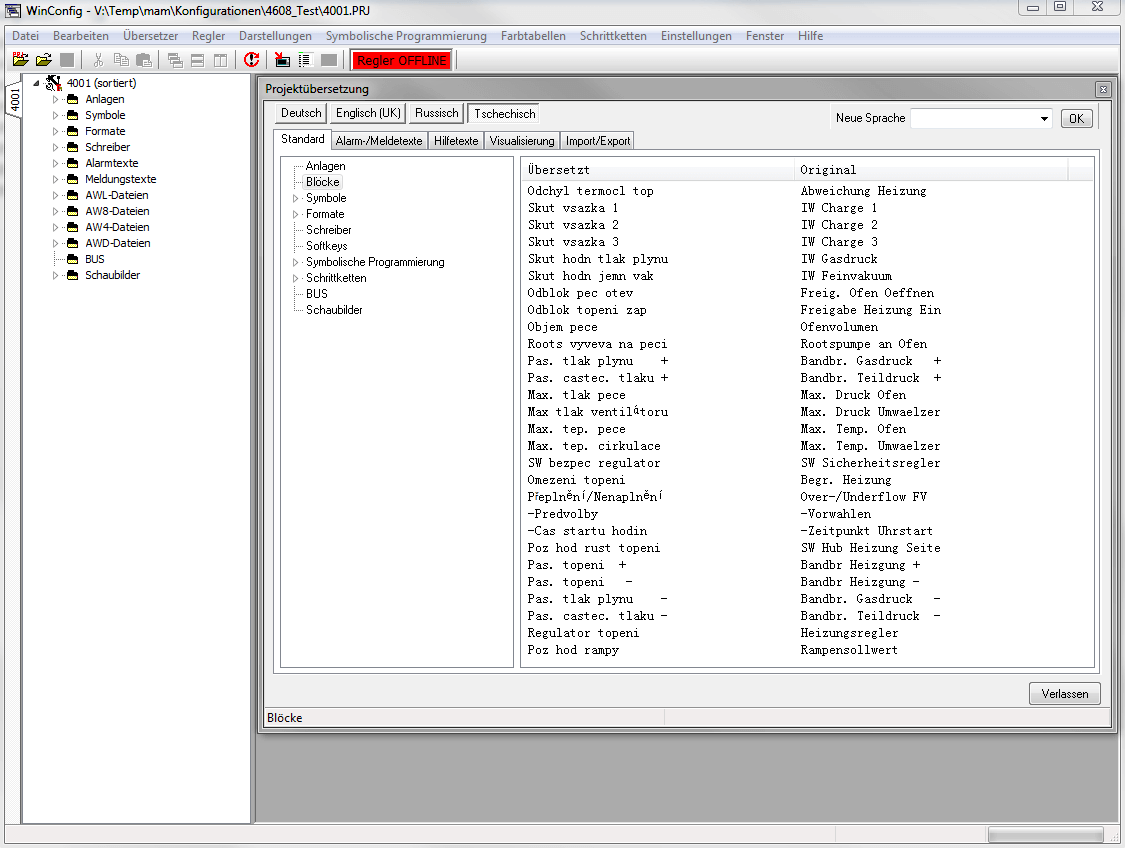Select the vertical 4001 side tab
This screenshot has width=1125, height=848.
pos(14,101)
